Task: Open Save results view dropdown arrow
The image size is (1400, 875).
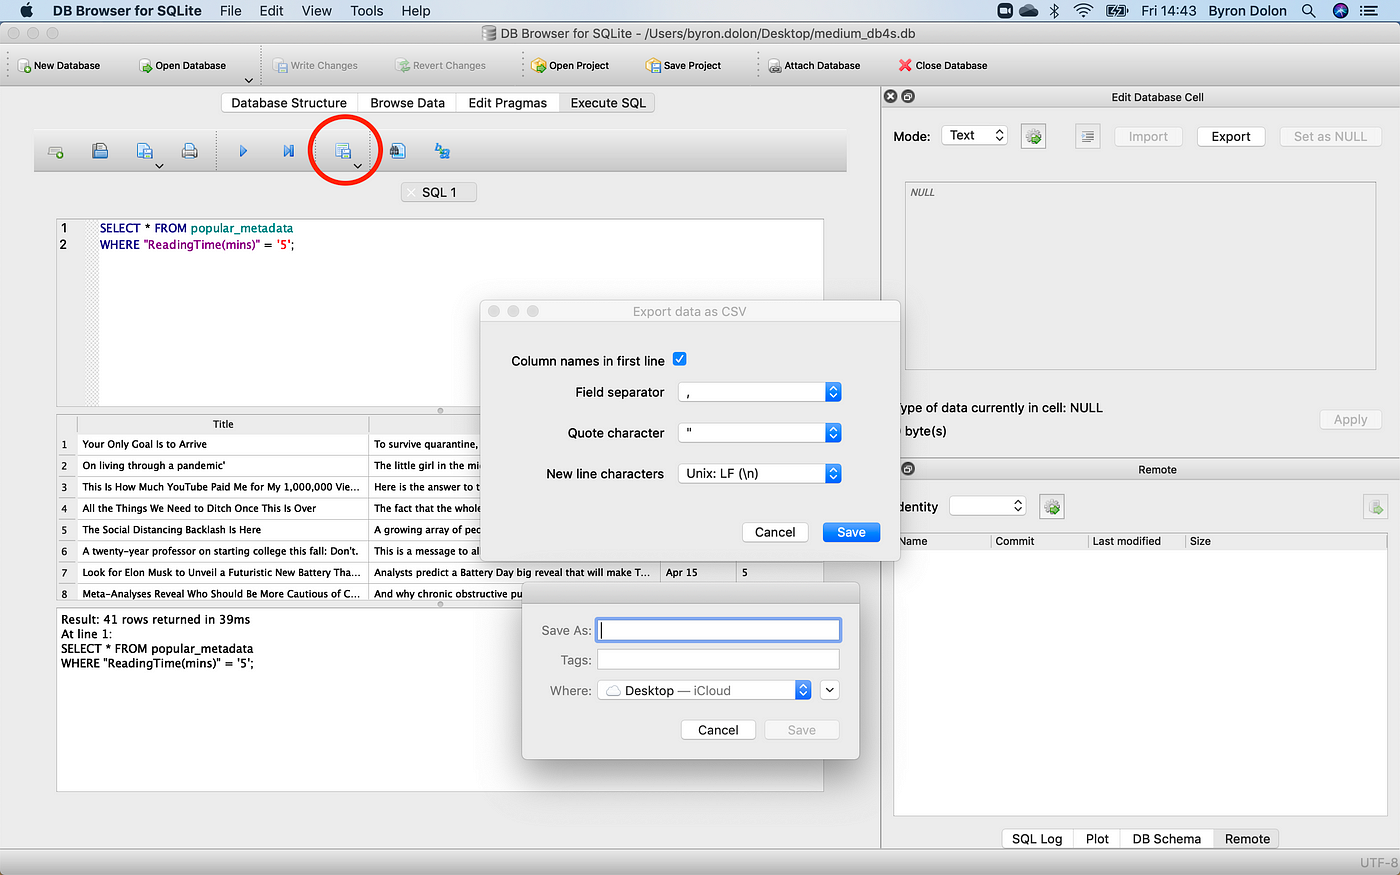Action: tap(357, 166)
